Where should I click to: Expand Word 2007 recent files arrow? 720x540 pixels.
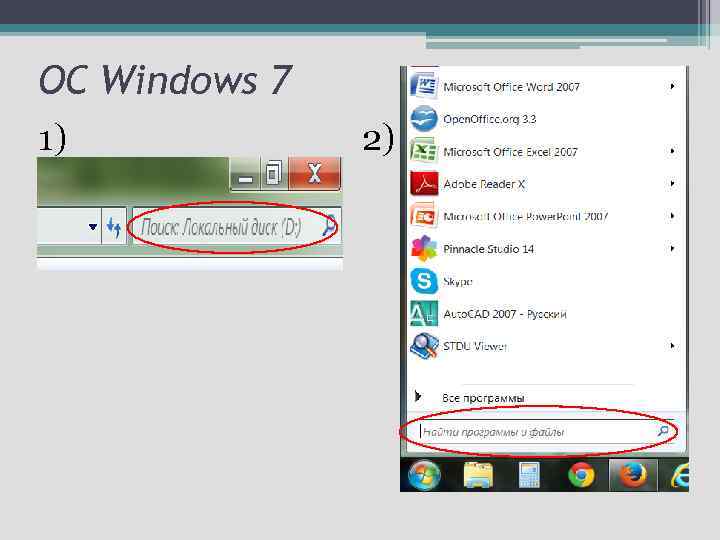tap(672, 86)
